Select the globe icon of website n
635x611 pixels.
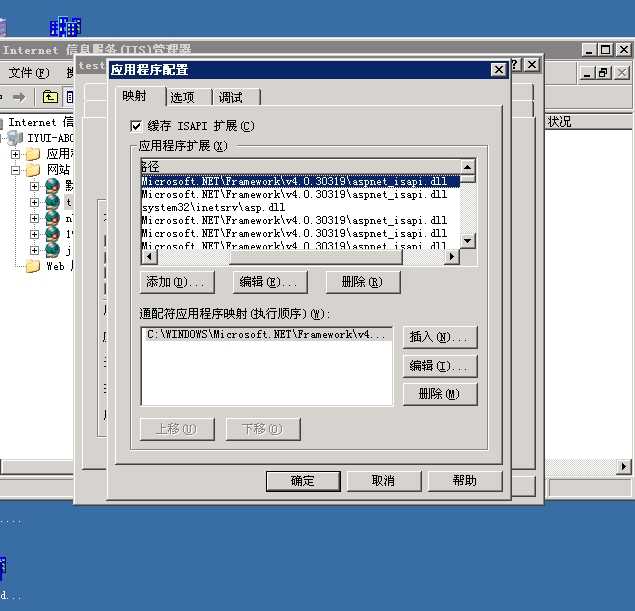click(x=53, y=219)
